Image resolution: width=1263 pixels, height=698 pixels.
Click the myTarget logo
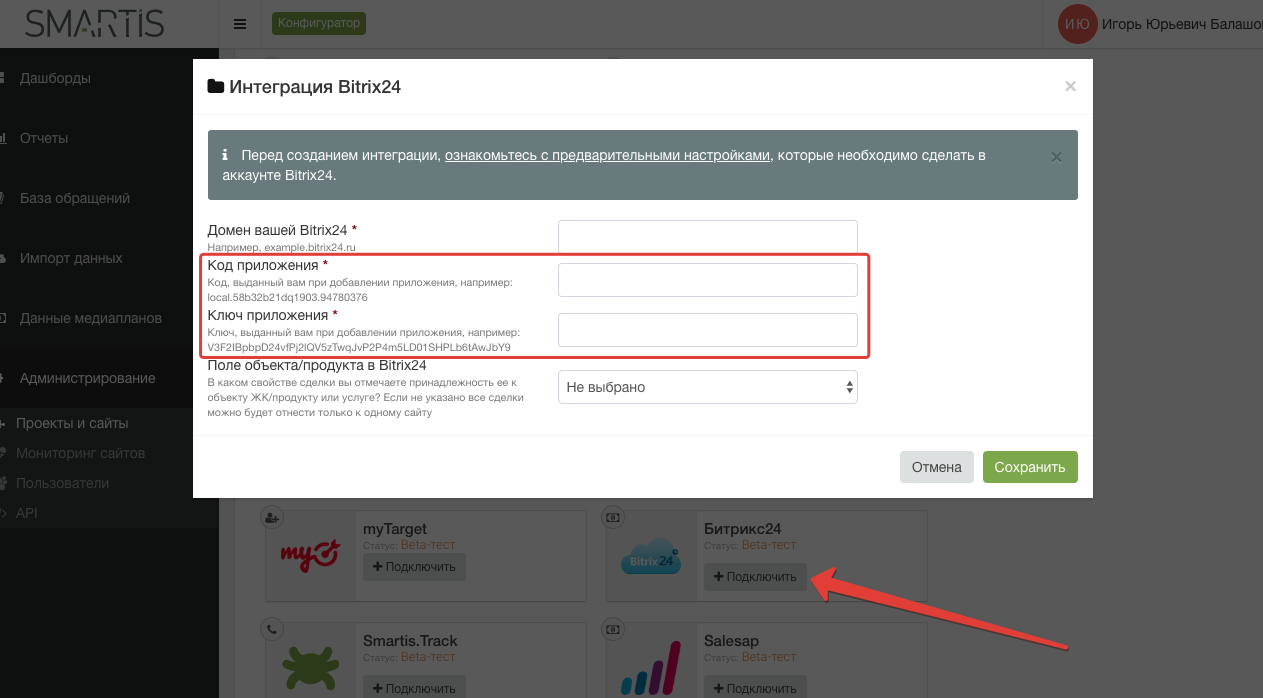tap(310, 552)
